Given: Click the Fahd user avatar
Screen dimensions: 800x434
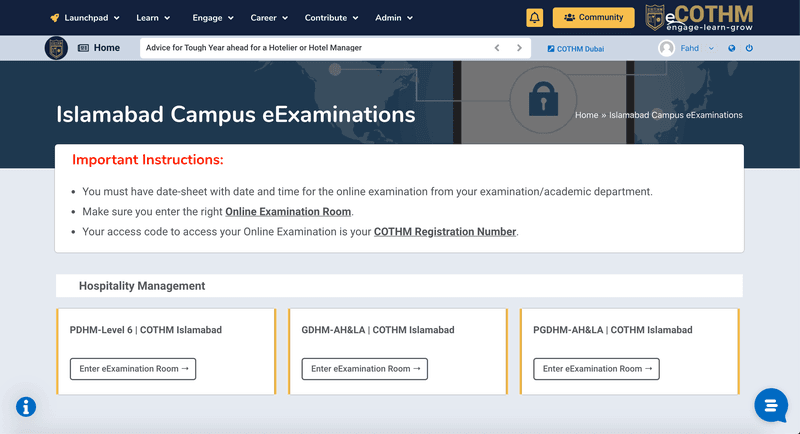Looking at the screenshot, I should (x=666, y=48).
